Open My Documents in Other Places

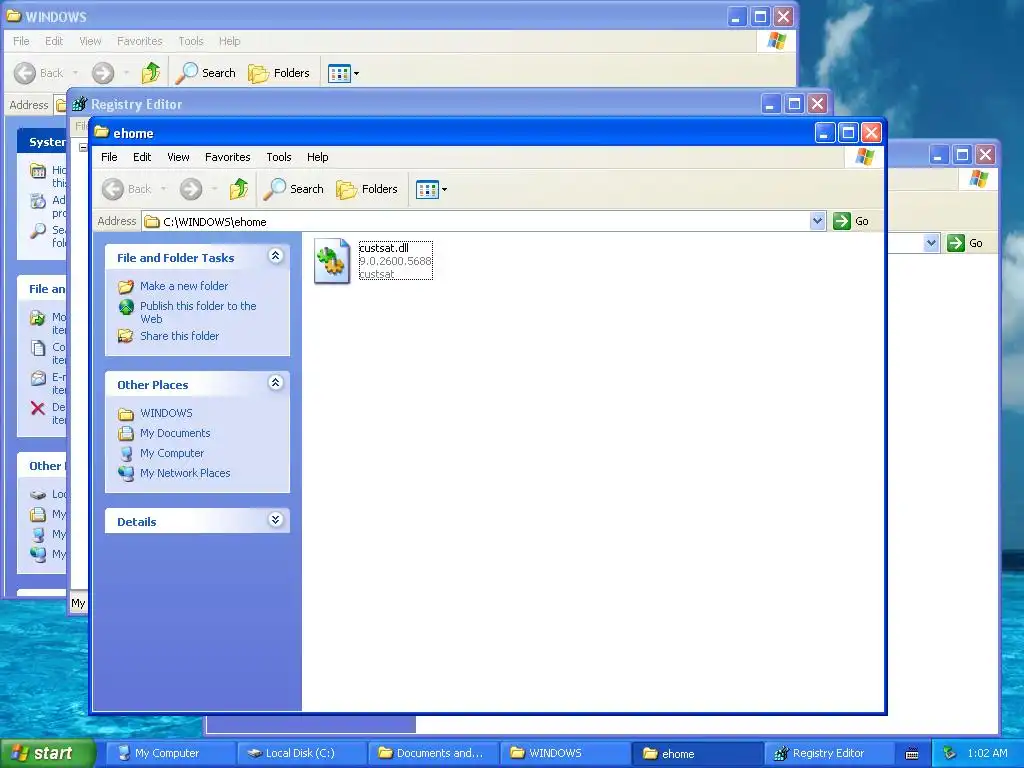175,434
